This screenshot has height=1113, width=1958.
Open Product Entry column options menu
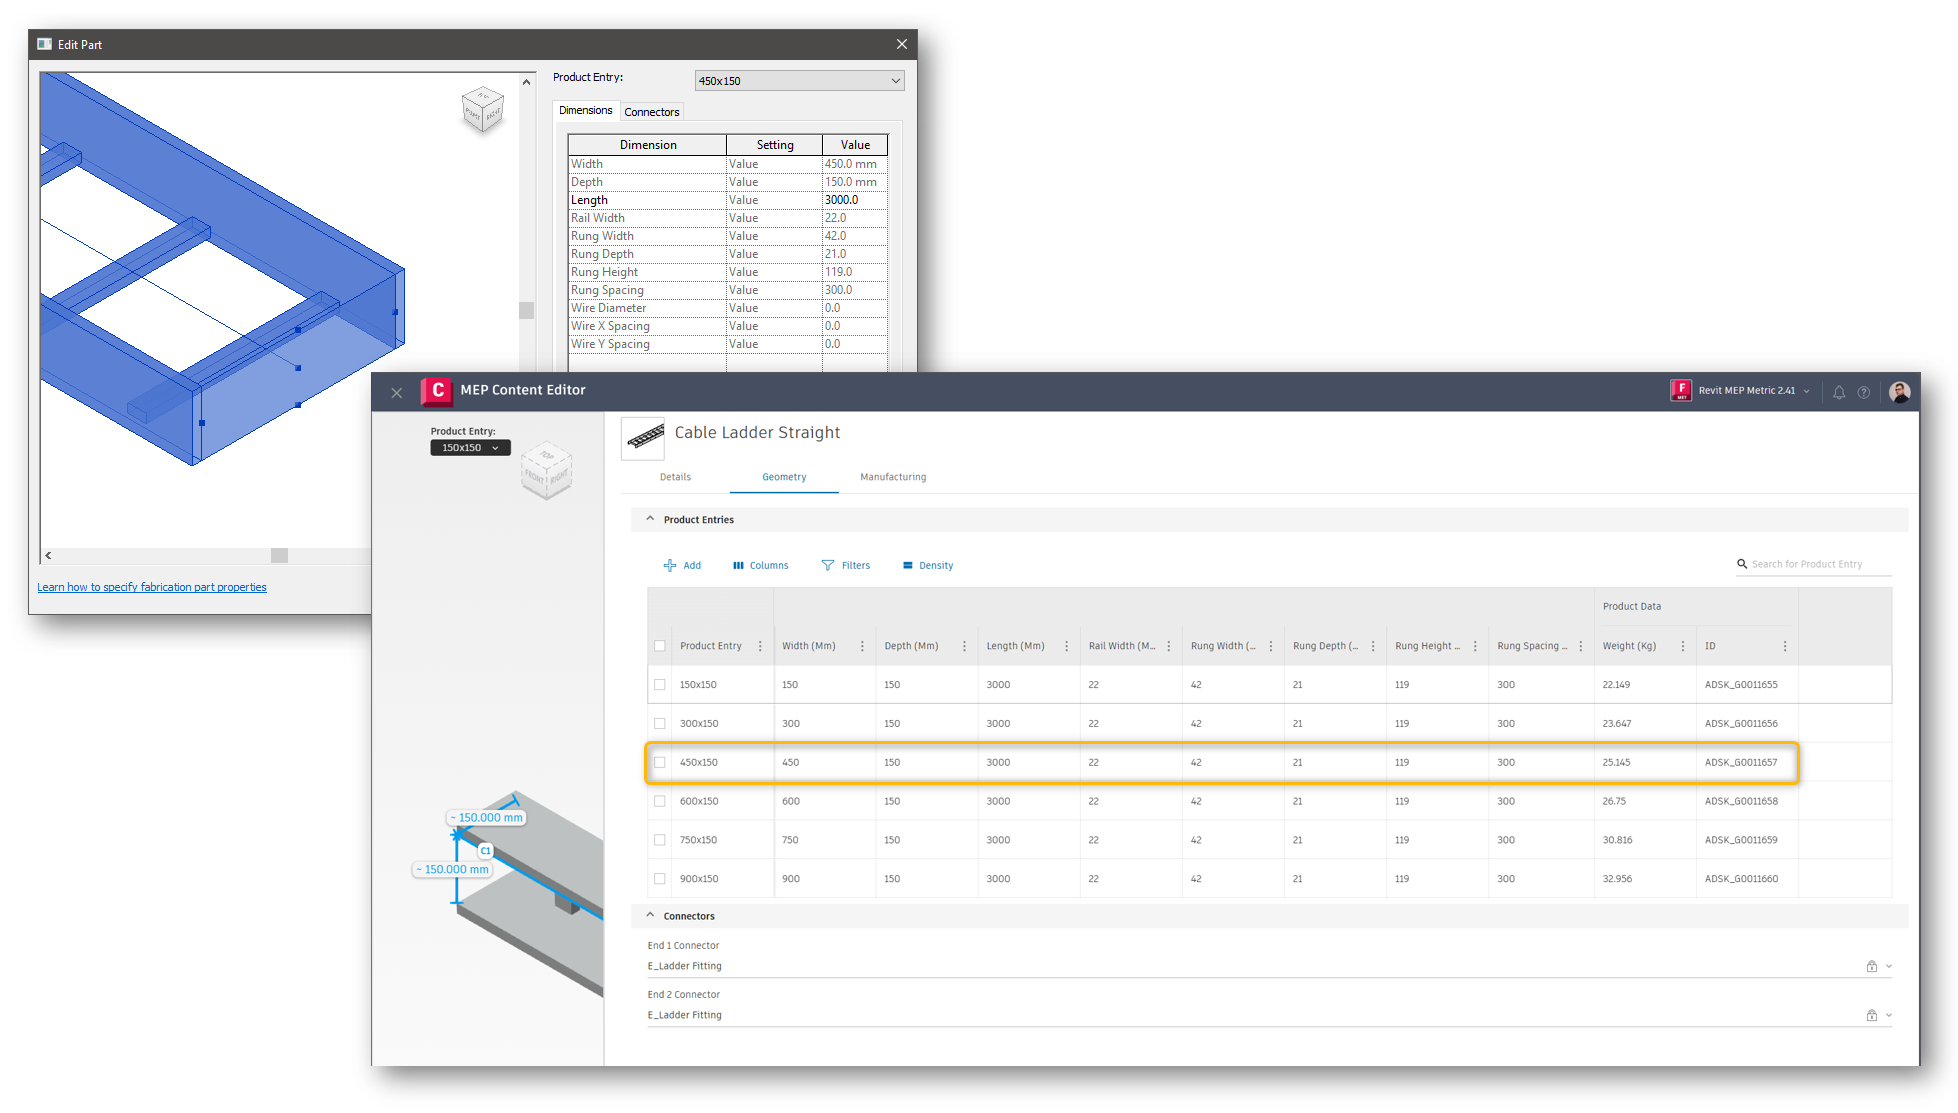click(x=760, y=646)
